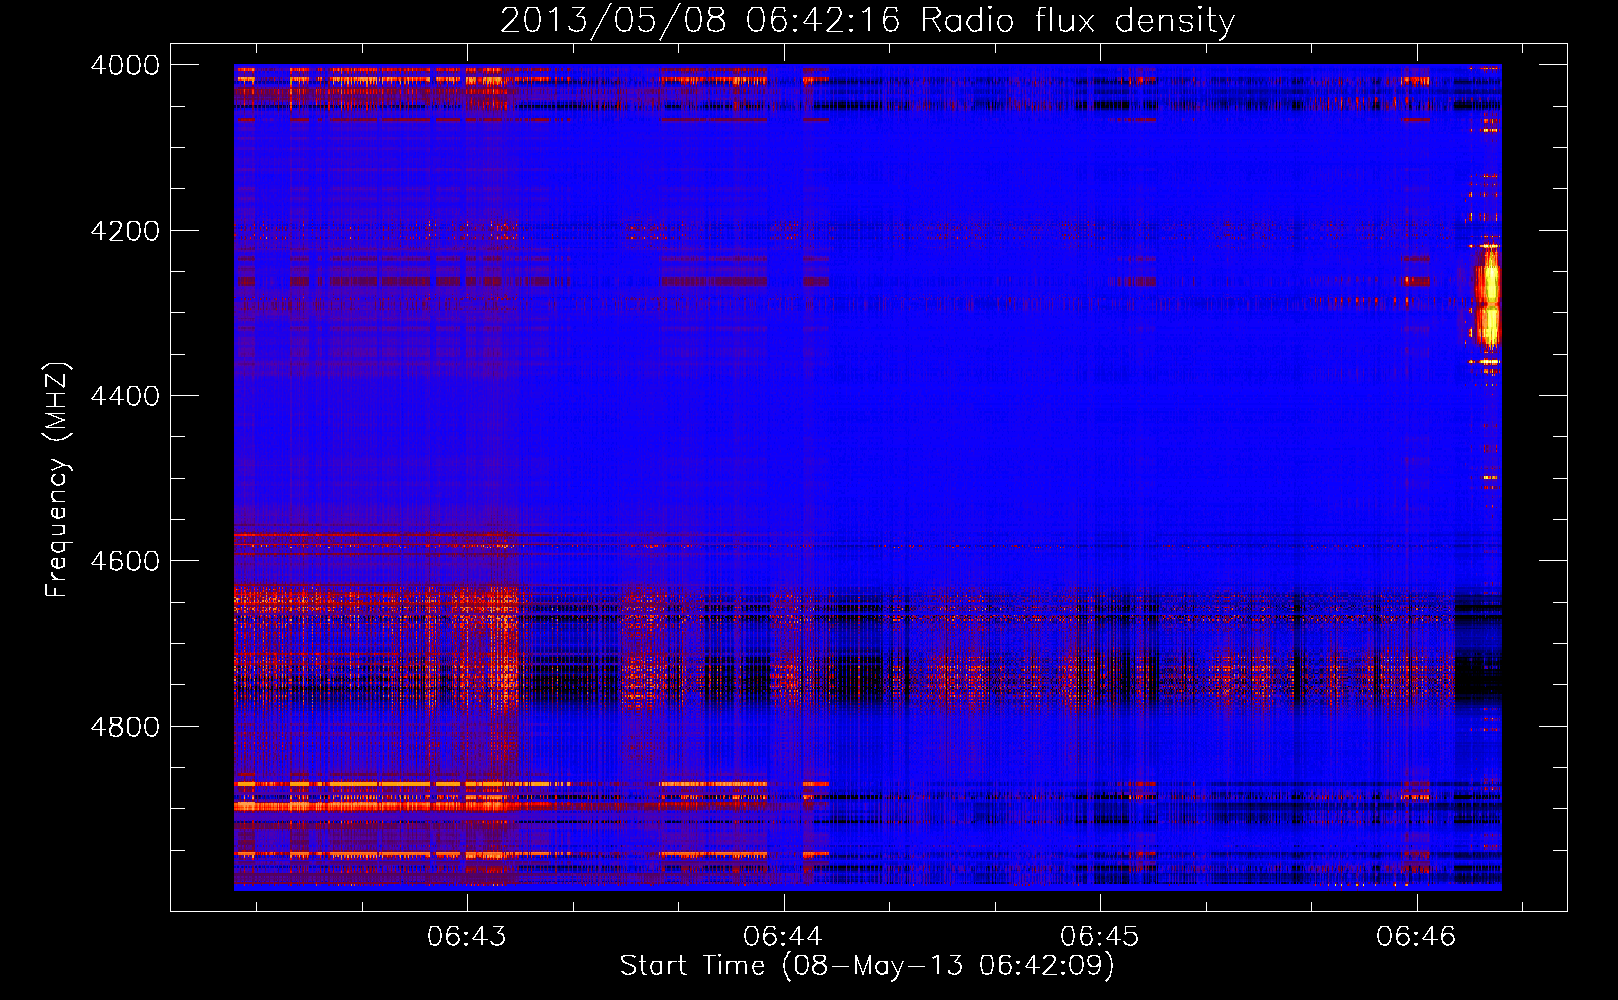This screenshot has width=1618, height=1000.
Task: Select the 4400 frequency axis label
Action: pos(125,396)
